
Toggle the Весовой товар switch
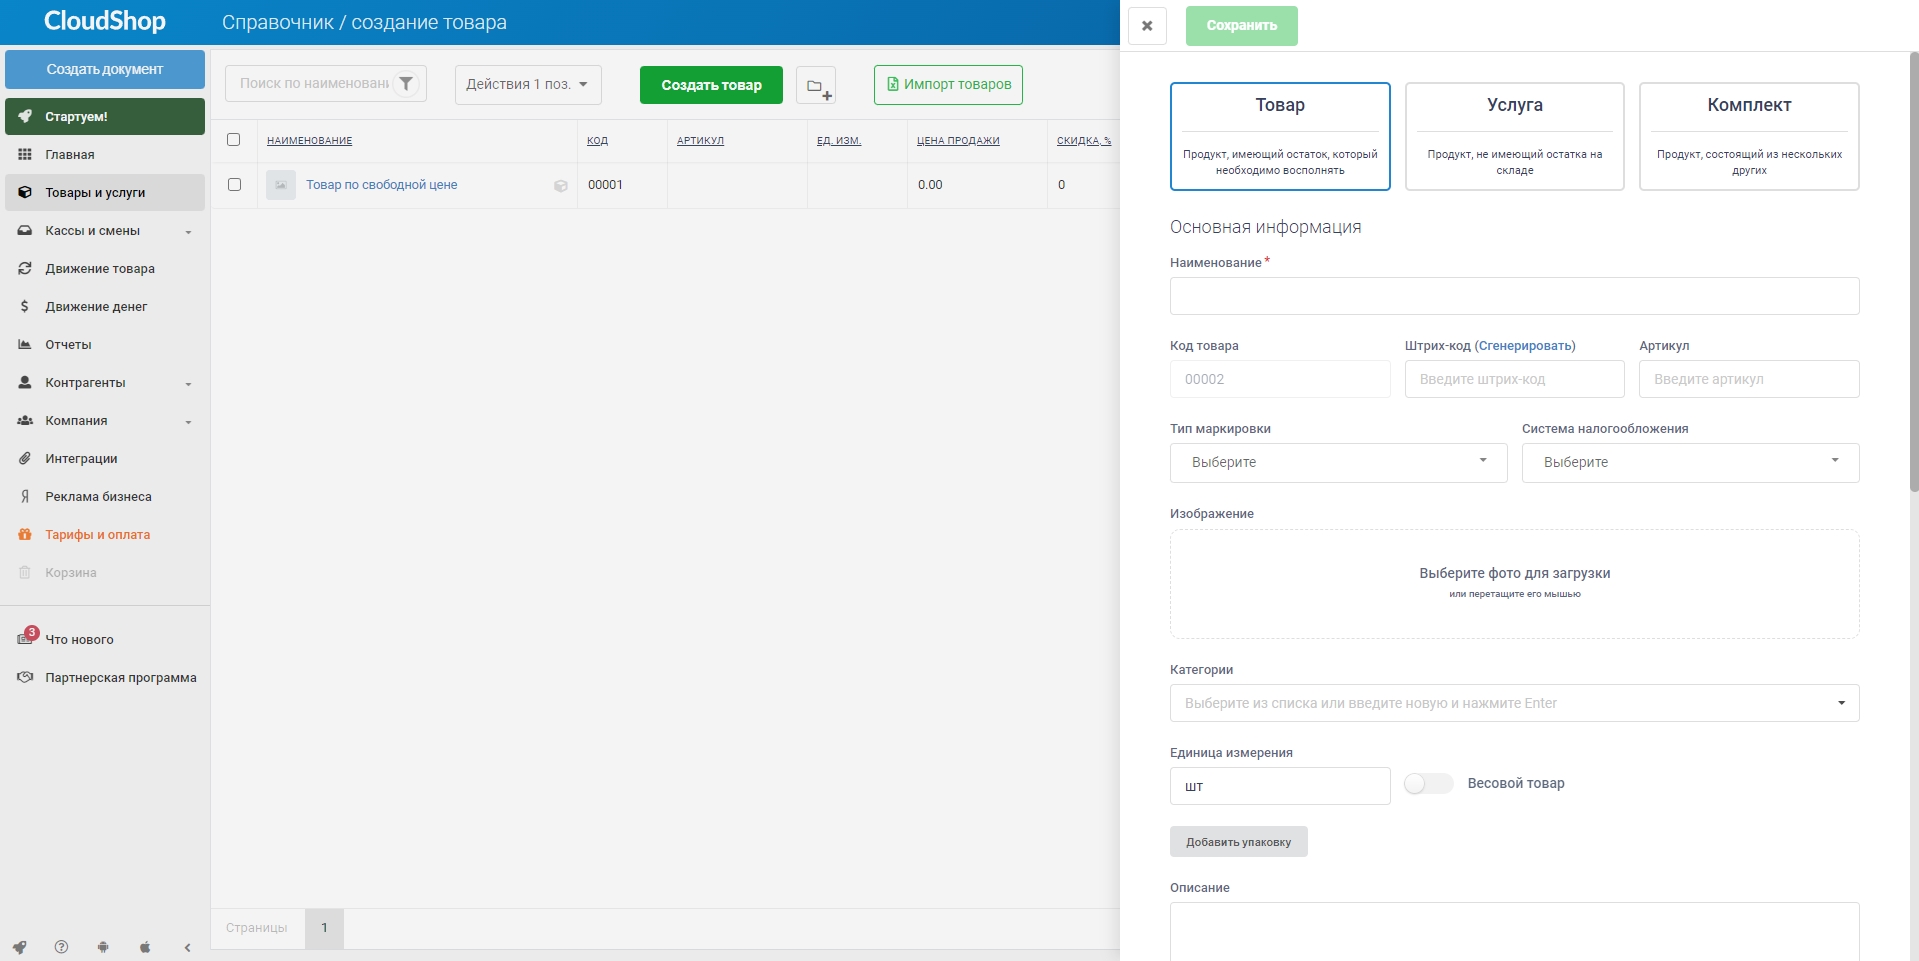point(1428,784)
